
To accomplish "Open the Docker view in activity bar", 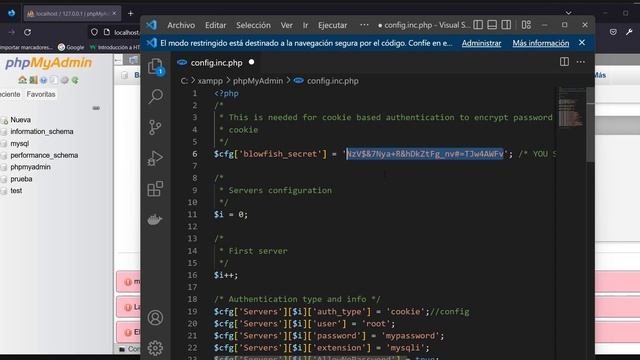I will coord(155,220).
